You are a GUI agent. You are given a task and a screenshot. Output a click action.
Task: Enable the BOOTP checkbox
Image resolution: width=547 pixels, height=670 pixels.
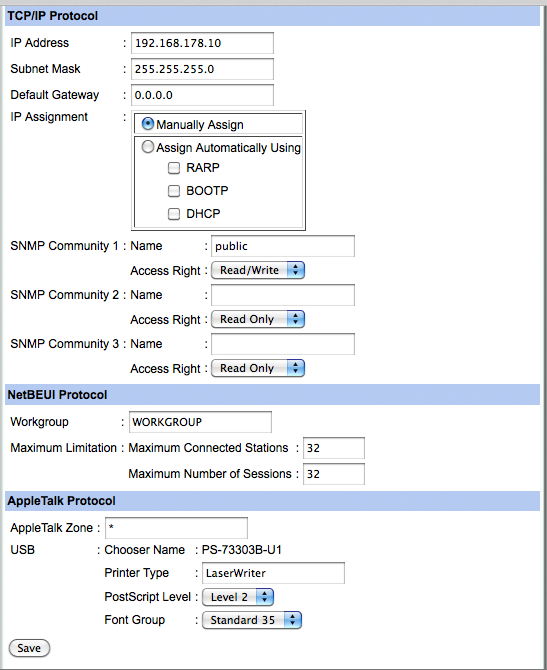click(174, 191)
